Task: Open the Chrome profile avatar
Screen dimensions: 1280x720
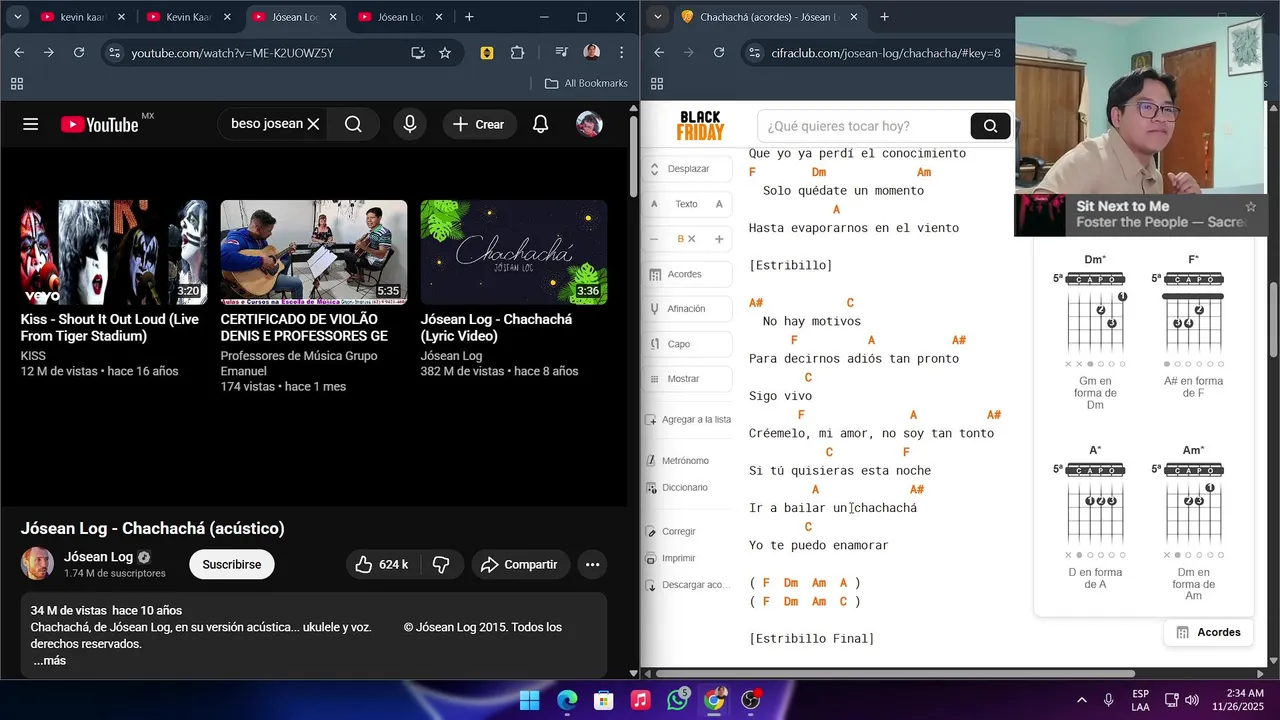Action: (x=592, y=52)
